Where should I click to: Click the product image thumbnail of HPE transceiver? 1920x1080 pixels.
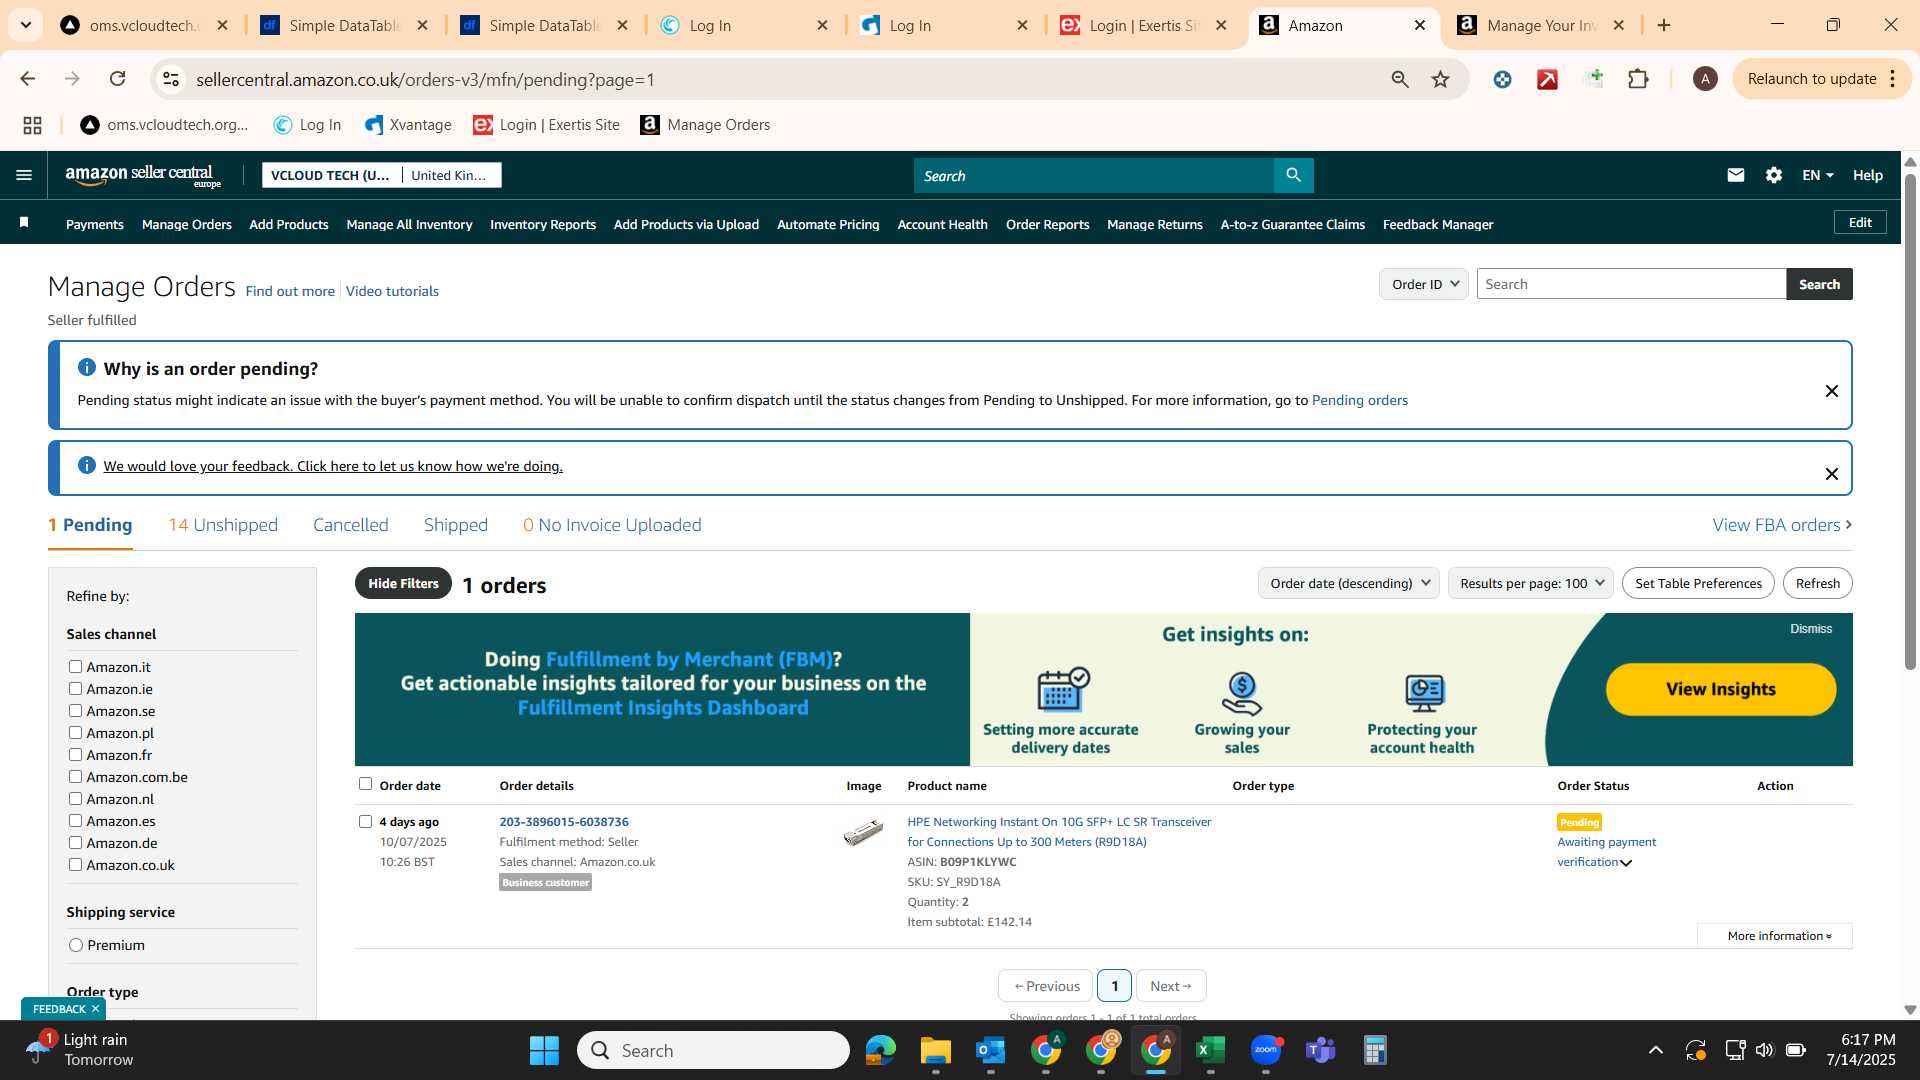(863, 832)
